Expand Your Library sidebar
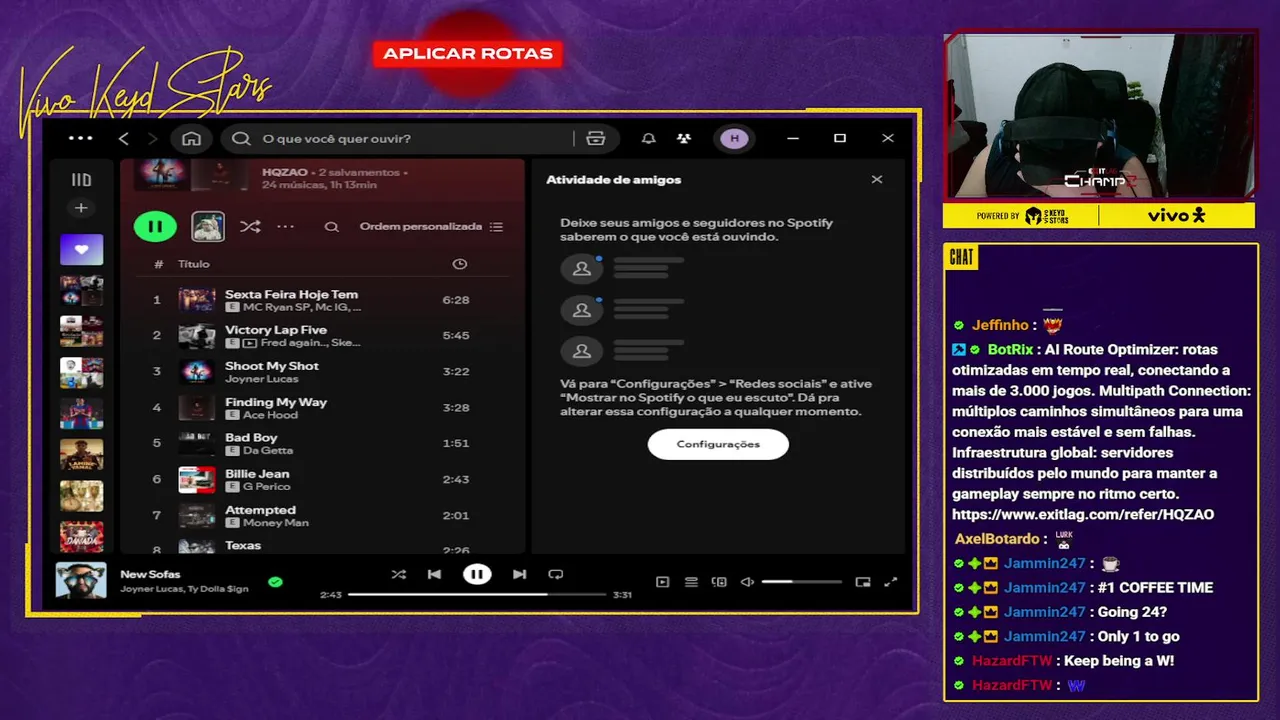Screen dimensions: 1280x720 point(81,180)
